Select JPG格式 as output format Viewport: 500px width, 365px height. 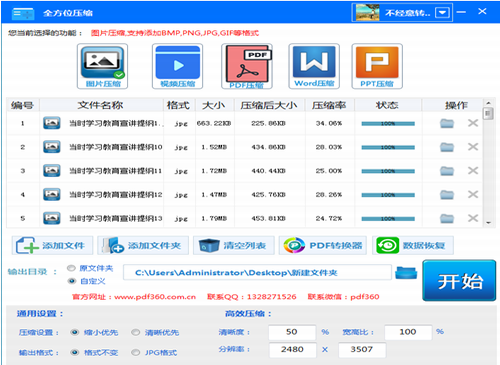click(135, 352)
